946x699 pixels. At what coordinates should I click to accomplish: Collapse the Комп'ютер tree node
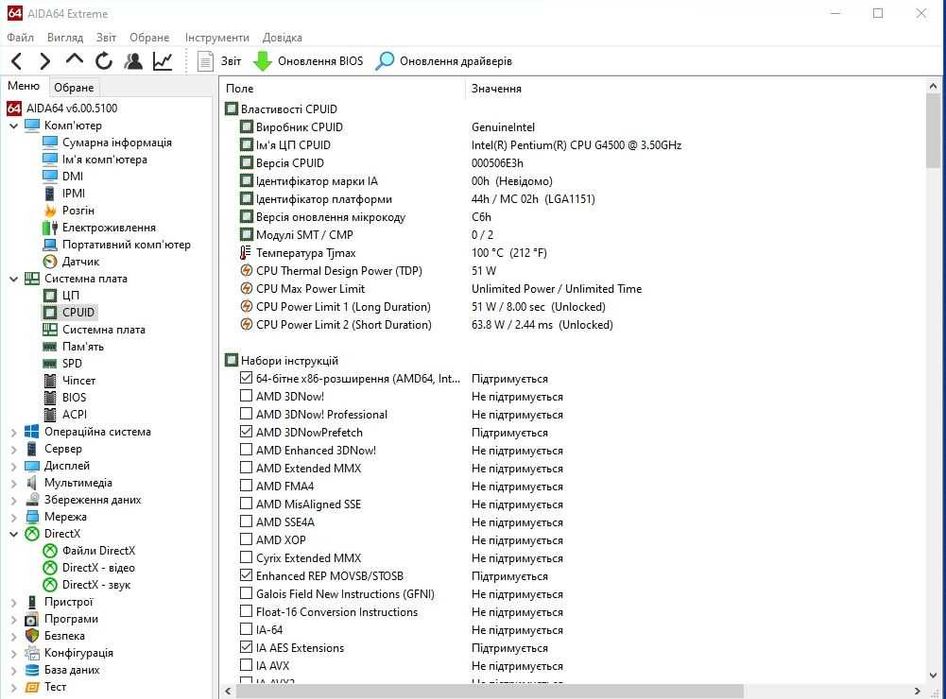point(13,125)
